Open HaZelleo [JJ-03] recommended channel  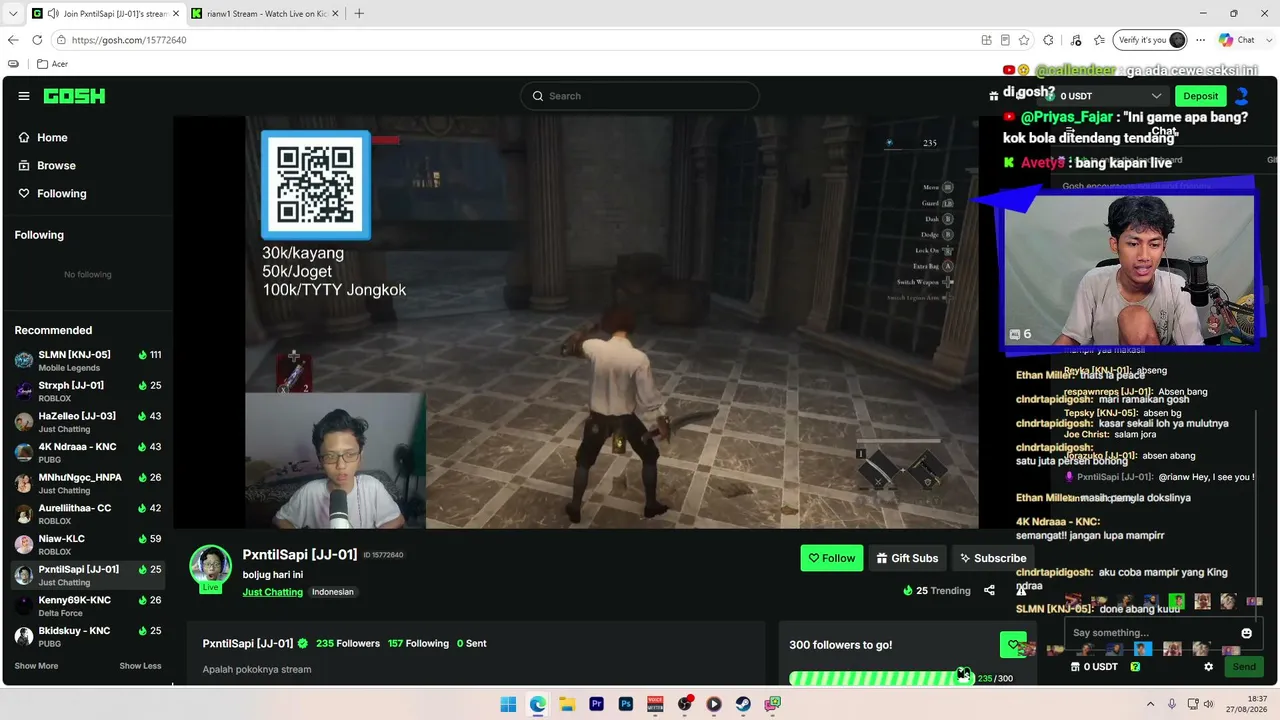tap(88, 422)
